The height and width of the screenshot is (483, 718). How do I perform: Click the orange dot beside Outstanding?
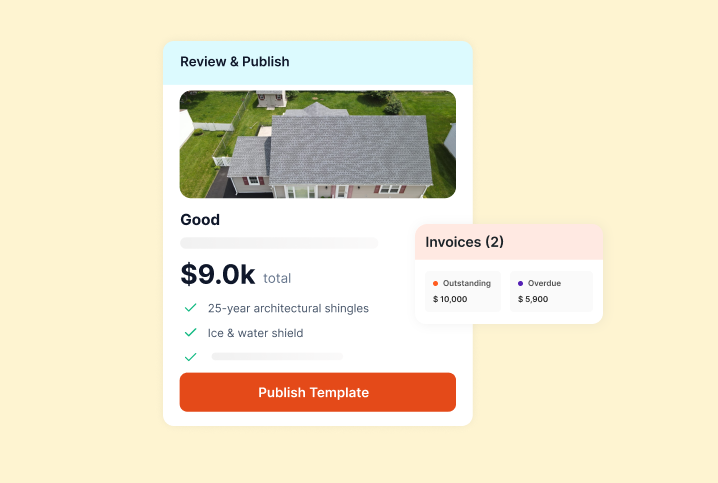tap(436, 283)
